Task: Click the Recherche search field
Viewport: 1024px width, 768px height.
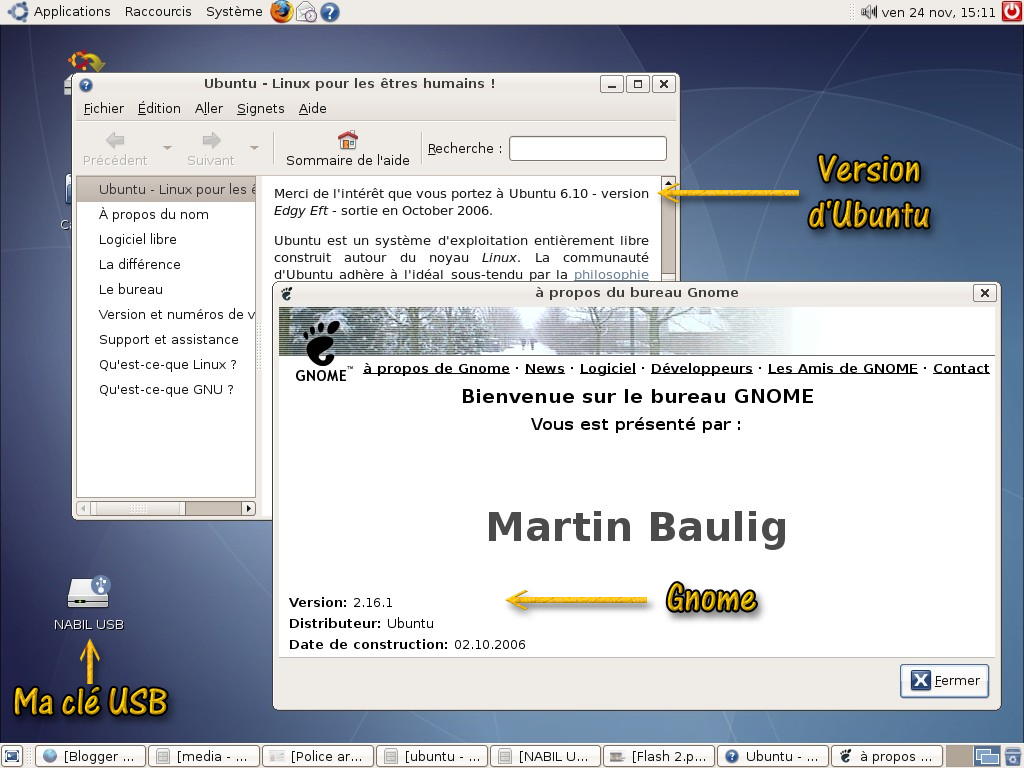Action: point(588,148)
